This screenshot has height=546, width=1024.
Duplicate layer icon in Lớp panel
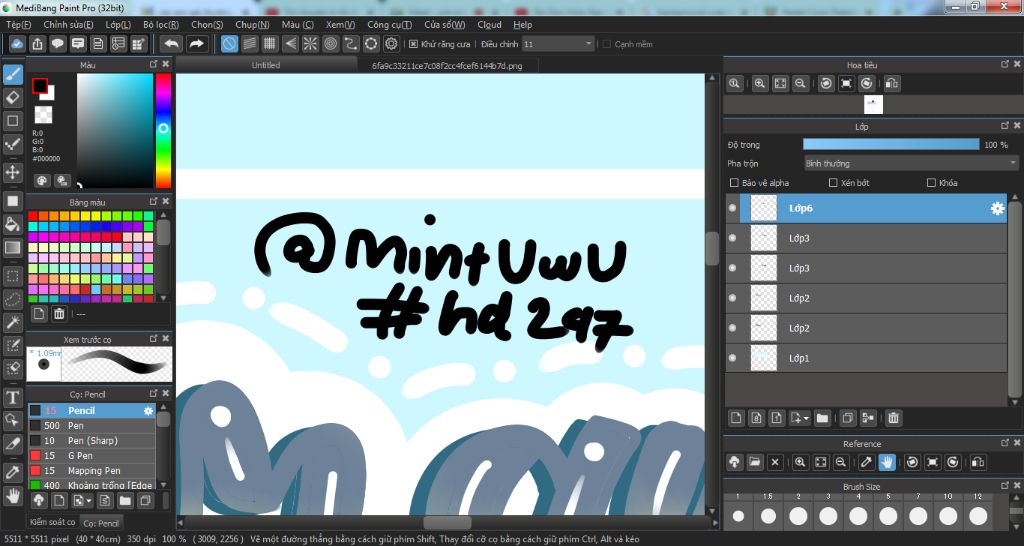pyautogui.click(x=847, y=417)
